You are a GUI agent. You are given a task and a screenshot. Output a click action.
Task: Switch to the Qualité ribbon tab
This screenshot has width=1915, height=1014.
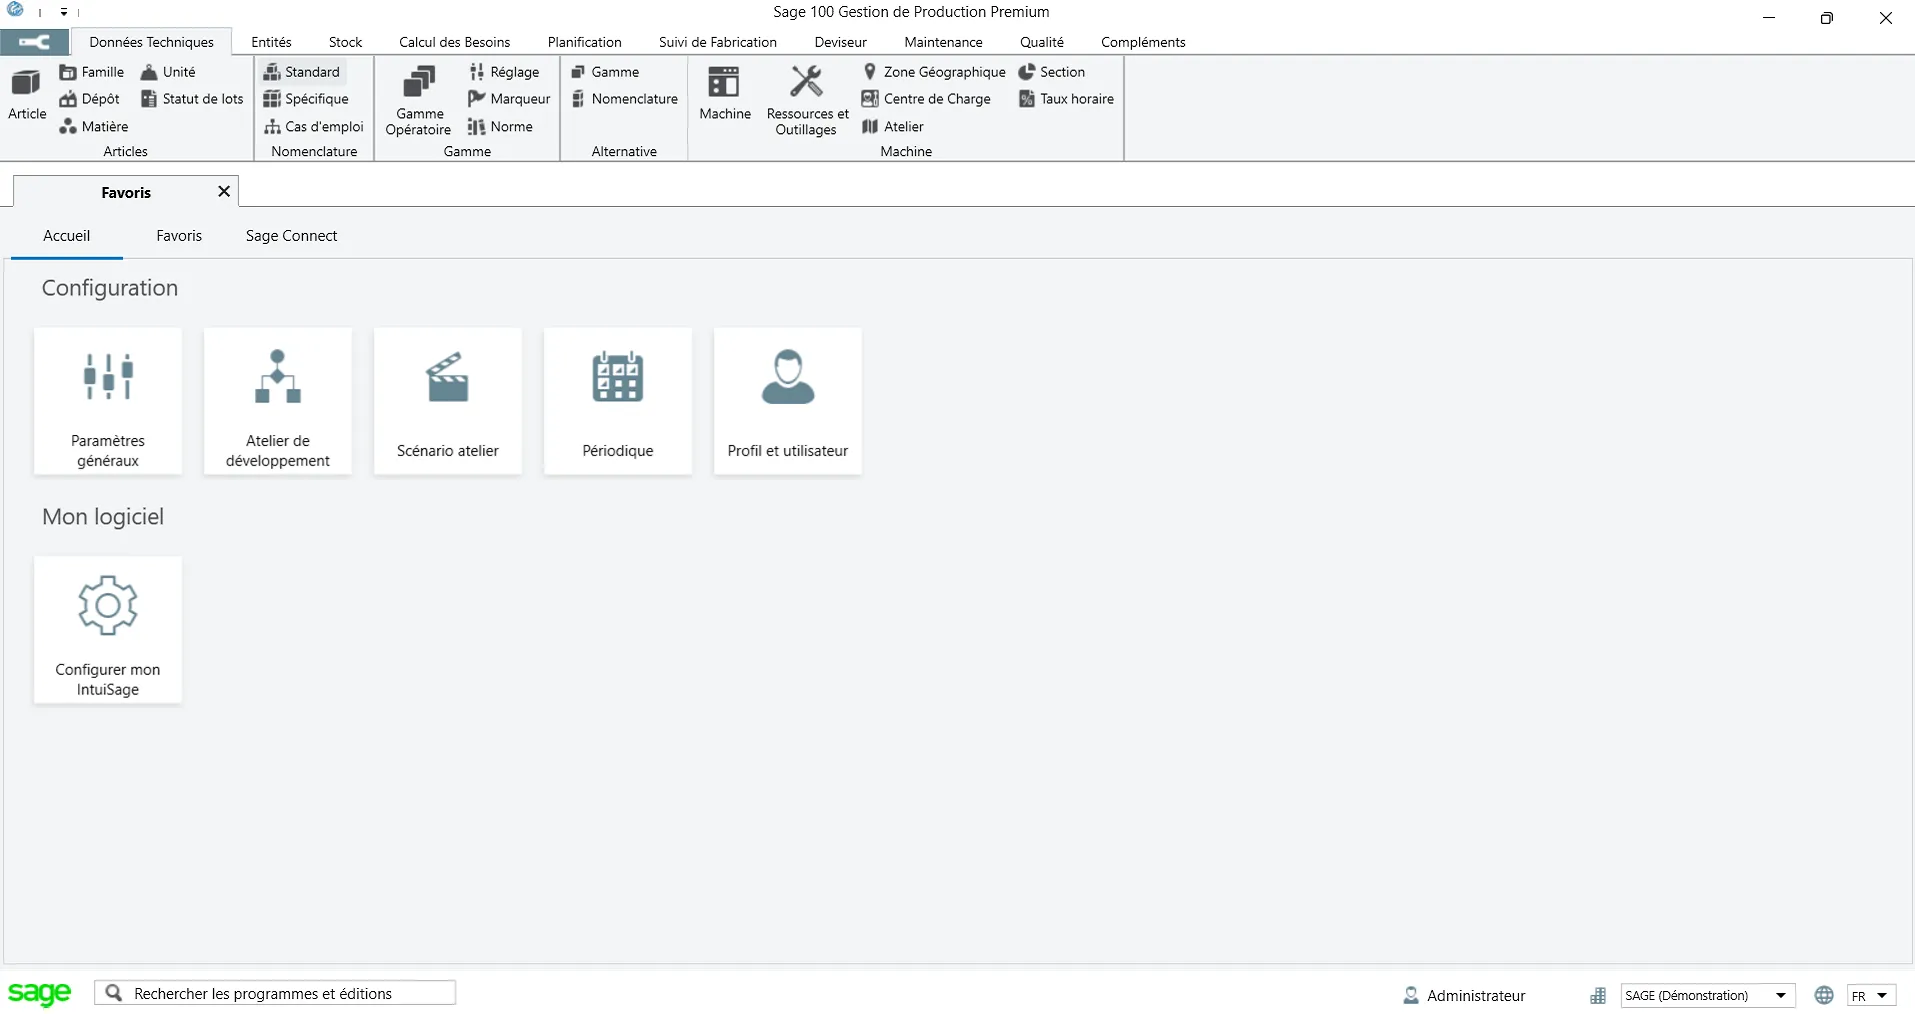tap(1041, 42)
